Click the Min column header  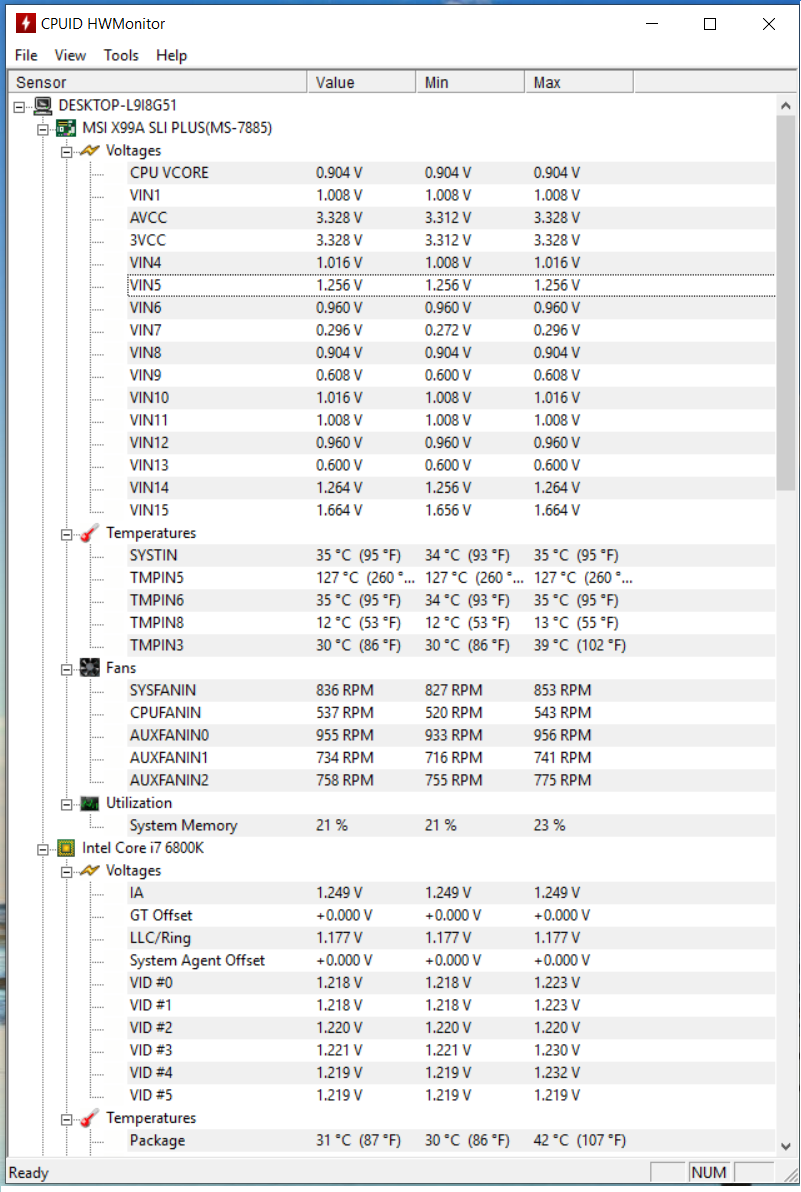point(470,82)
